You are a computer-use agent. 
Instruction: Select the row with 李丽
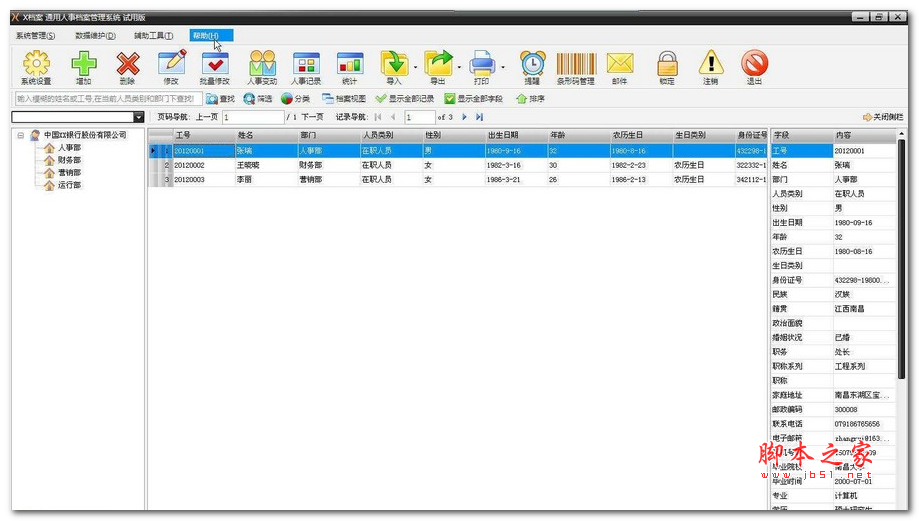458,180
